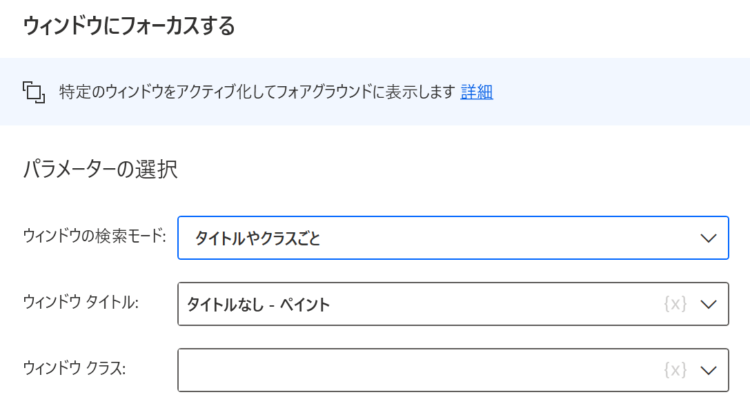The height and width of the screenshot is (408, 750).
Task: Click the ウィンドウ タイトル: label
Action: click(81, 302)
